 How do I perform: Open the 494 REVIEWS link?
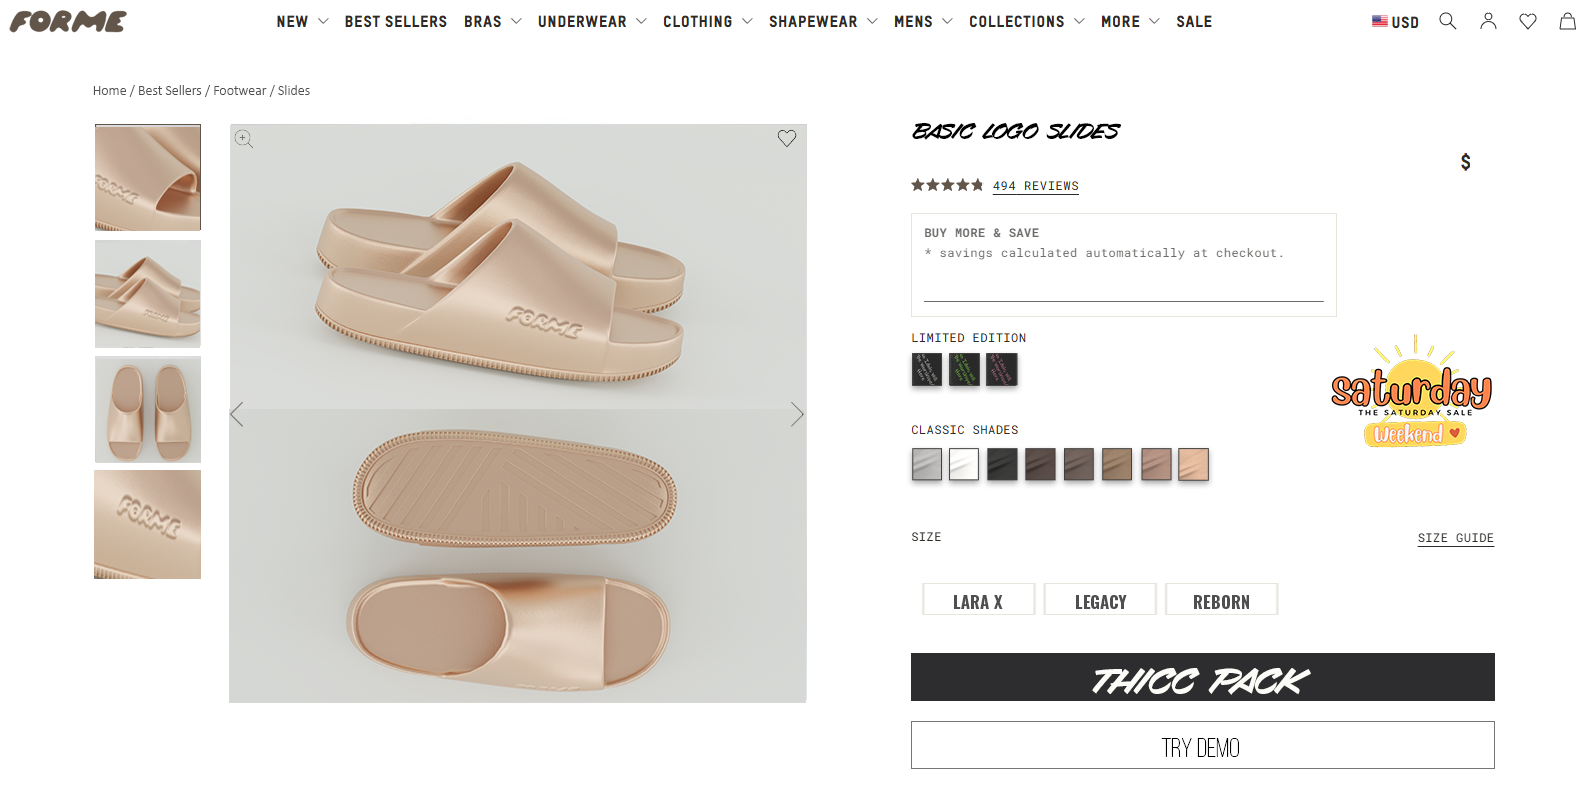[1035, 186]
